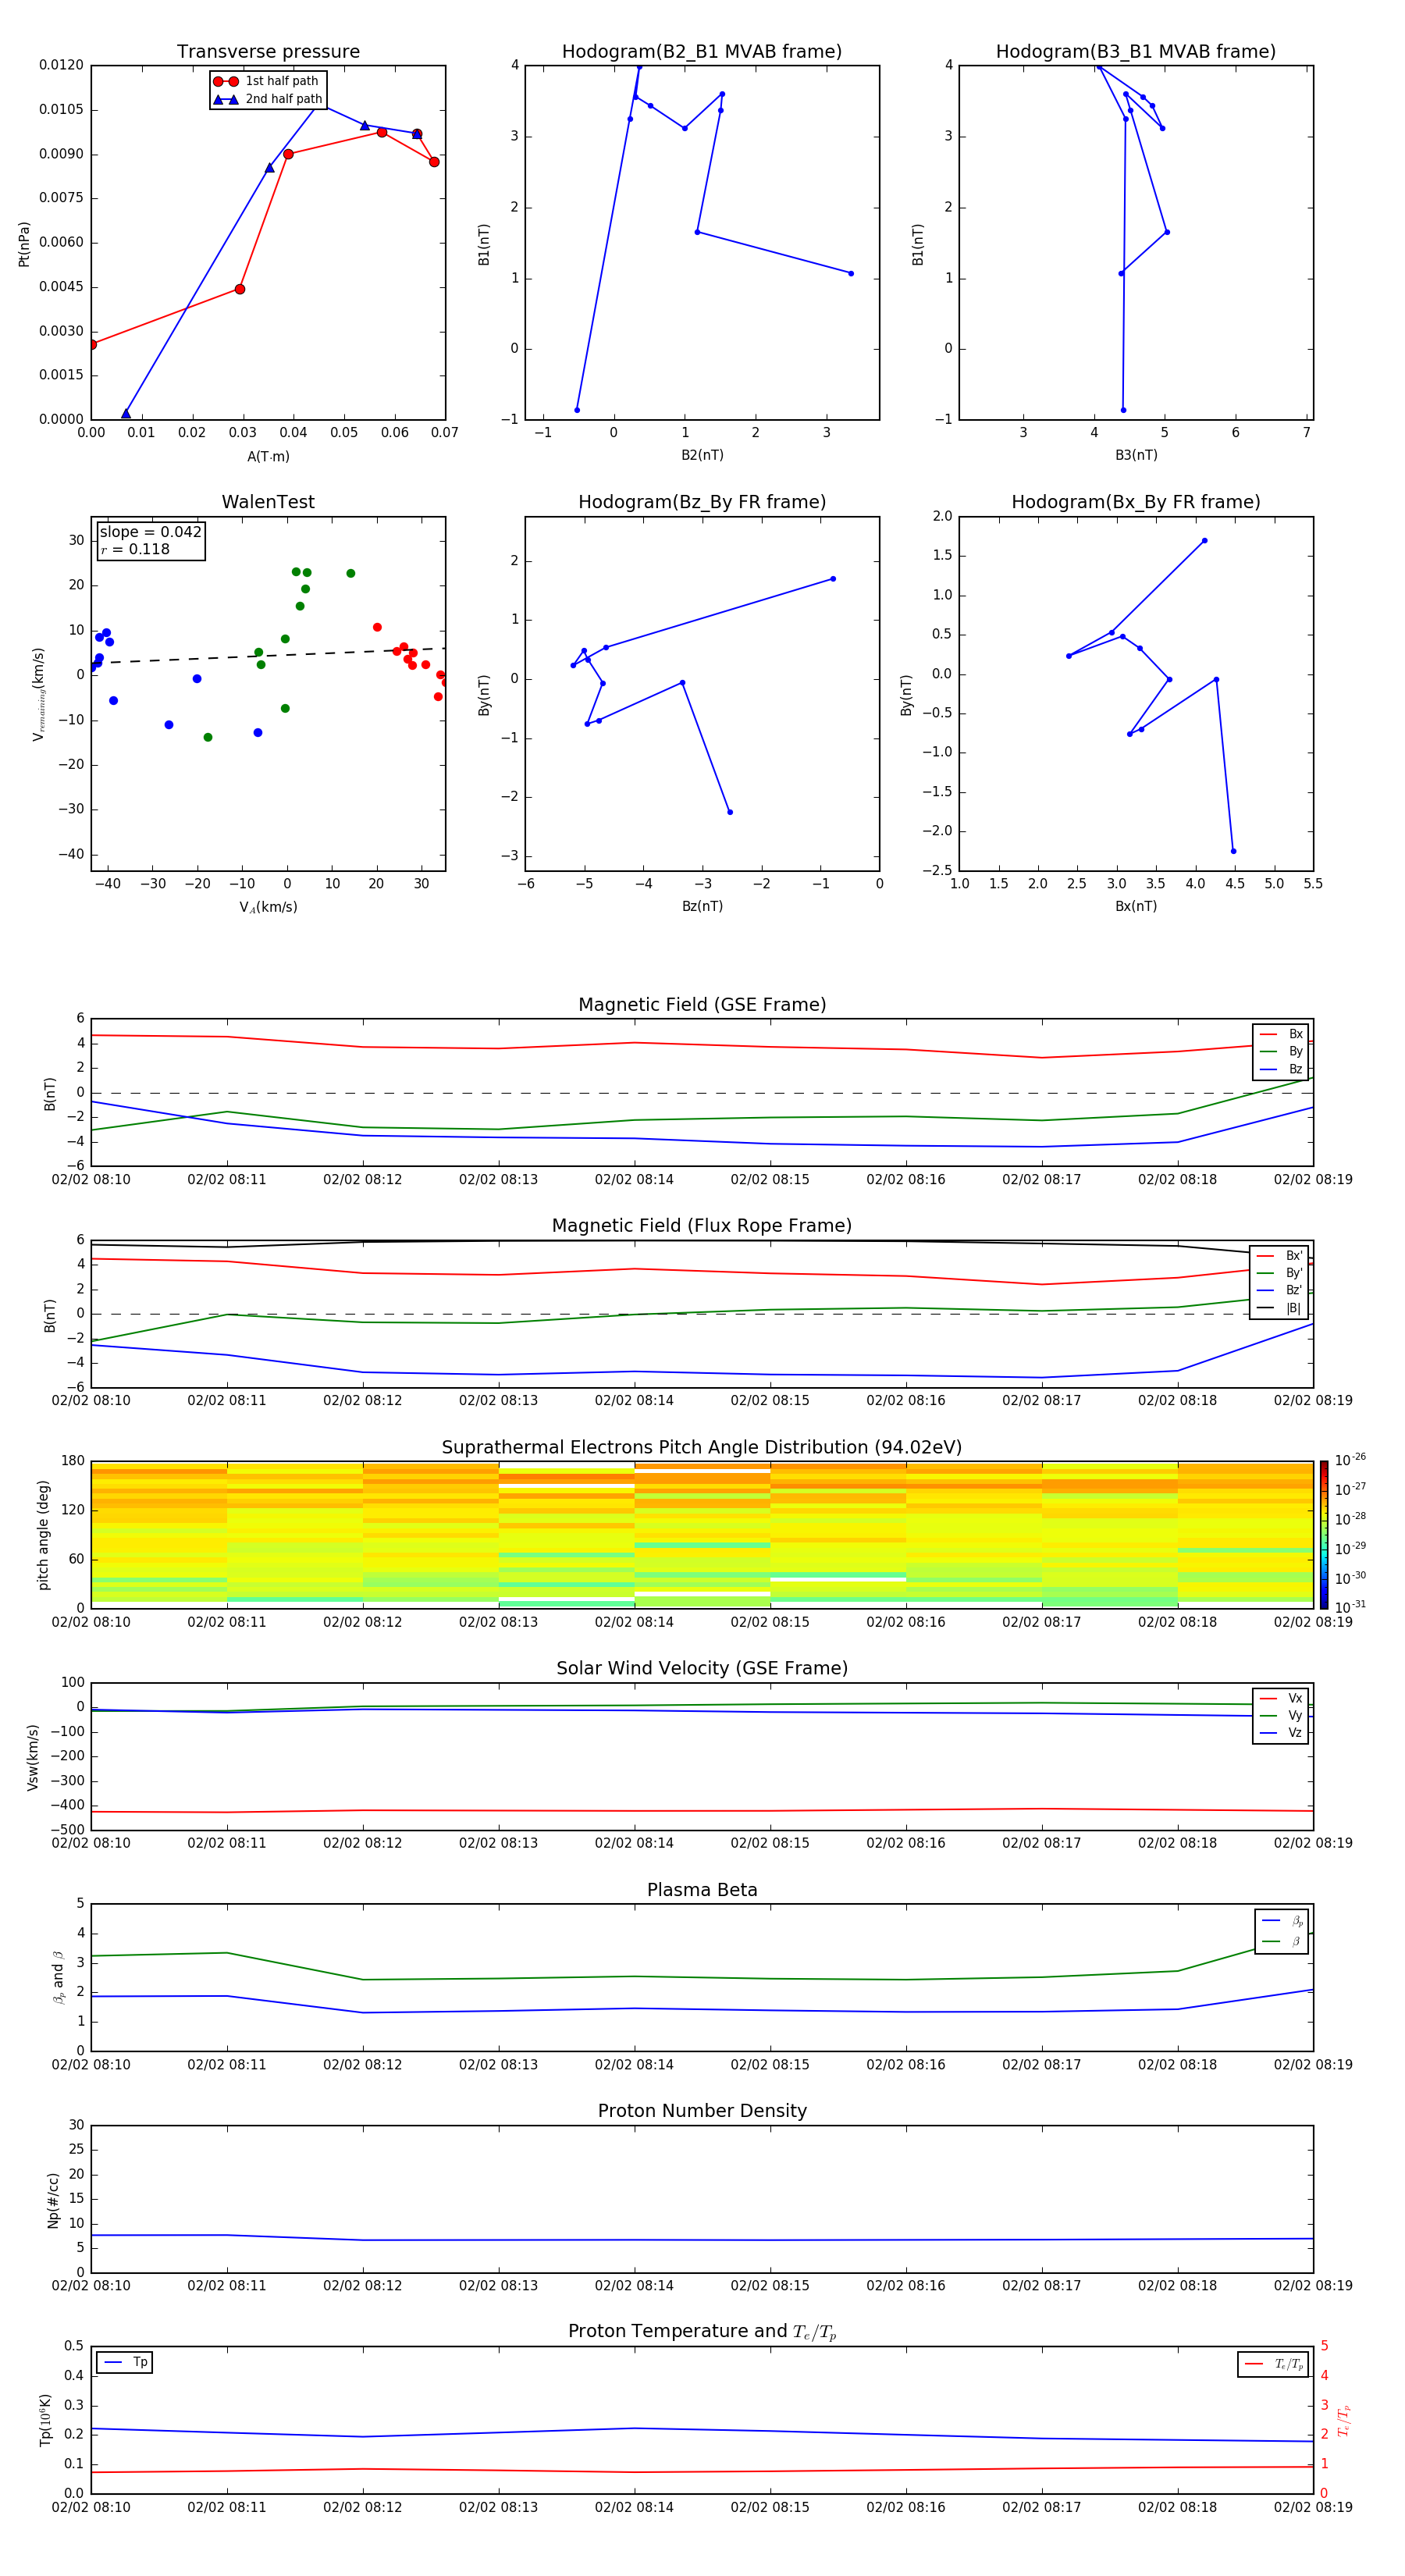Click the 'B2(nT)' x-axis label
Screen dimensions: 1405x2576
tap(702, 456)
